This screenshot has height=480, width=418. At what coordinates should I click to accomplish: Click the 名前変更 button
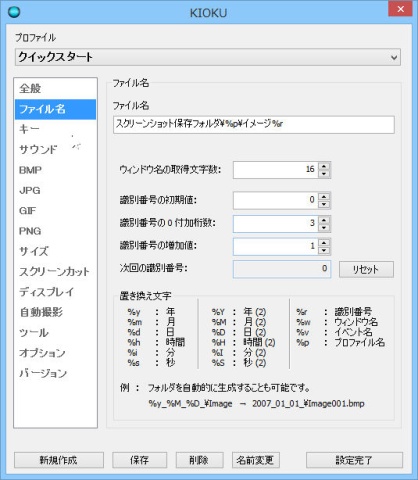(x=255, y=460)
